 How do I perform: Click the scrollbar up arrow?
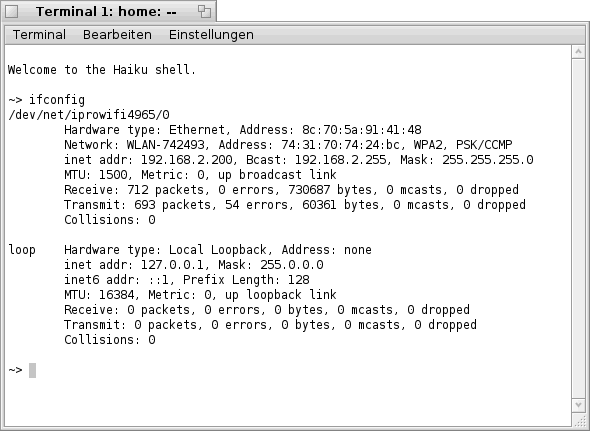(x=578, y=52)
